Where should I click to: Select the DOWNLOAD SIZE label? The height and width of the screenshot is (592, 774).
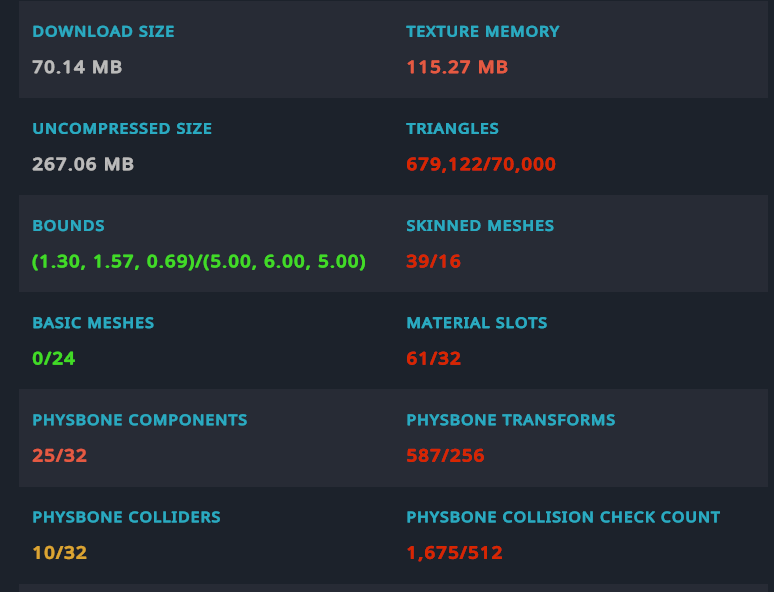[x=103, y=32]
